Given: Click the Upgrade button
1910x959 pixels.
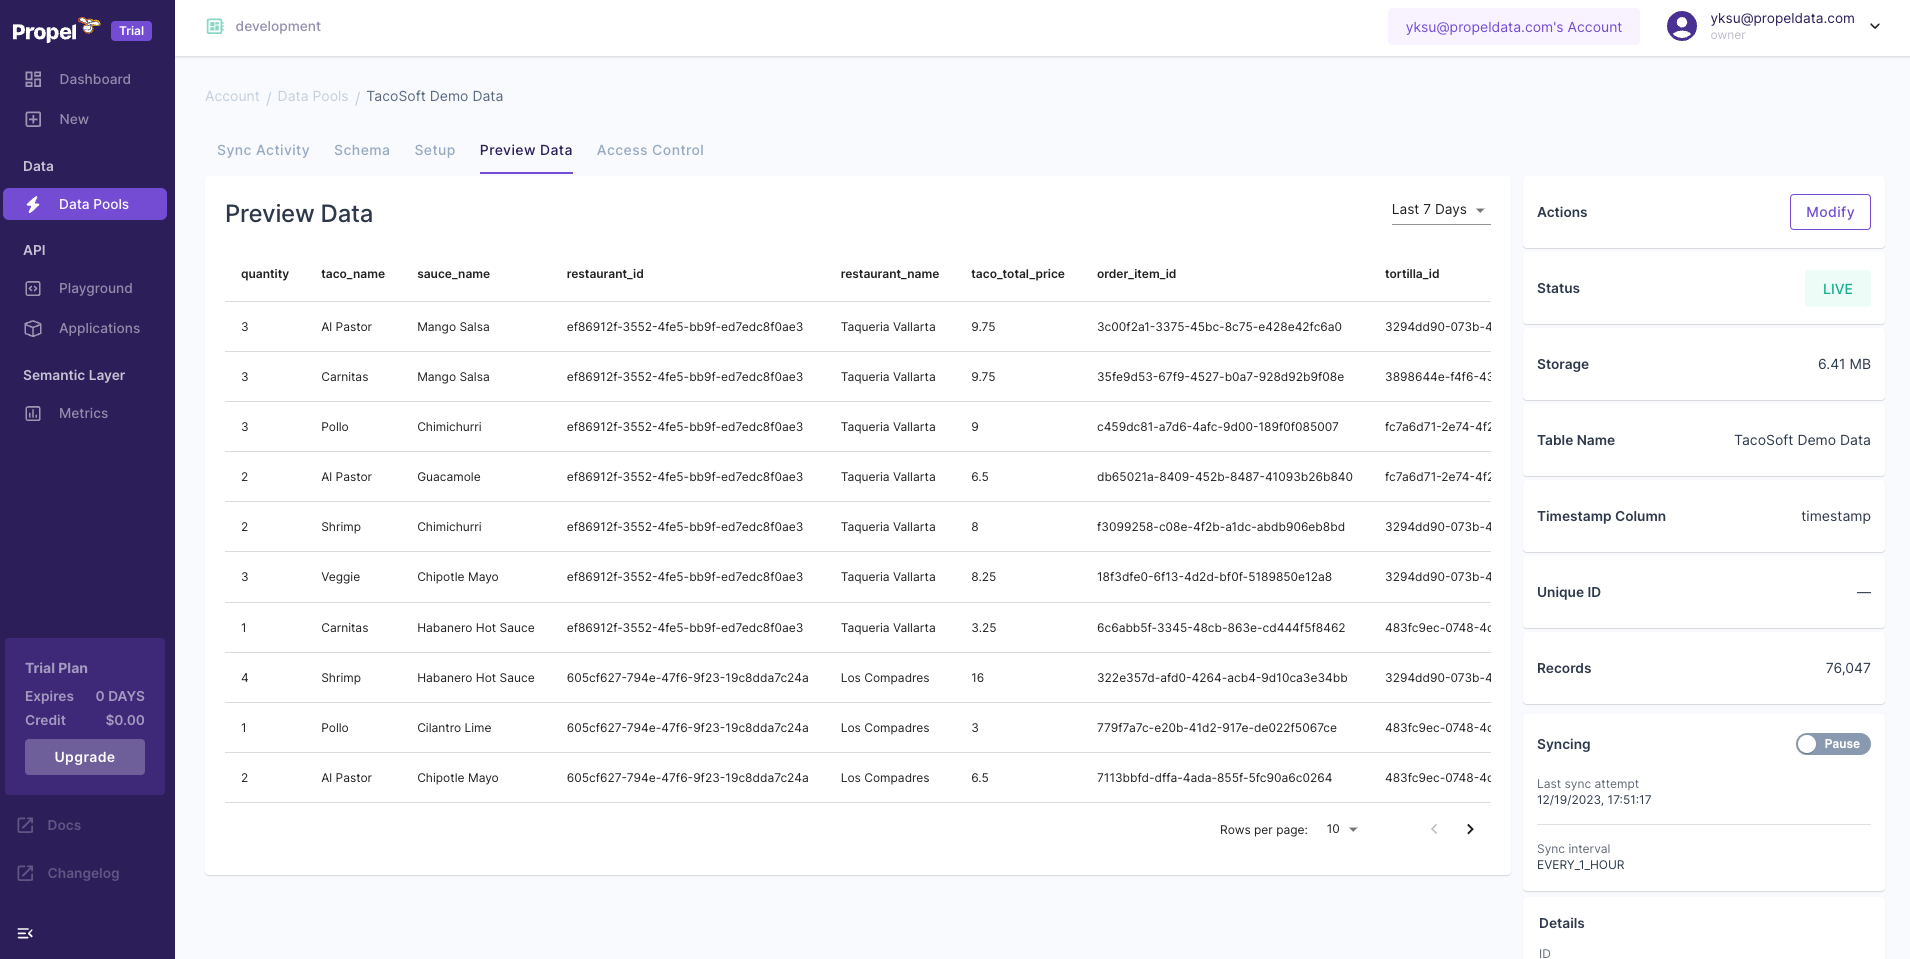Looking at the screenshot, I should pos(84,757).
